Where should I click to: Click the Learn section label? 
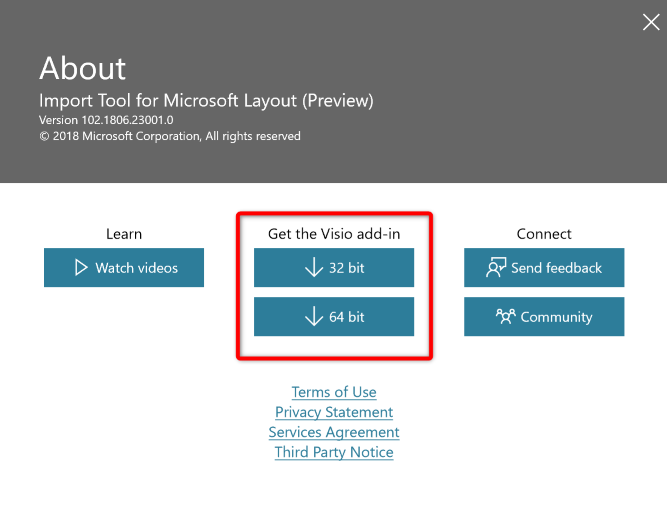pos(124,234)
